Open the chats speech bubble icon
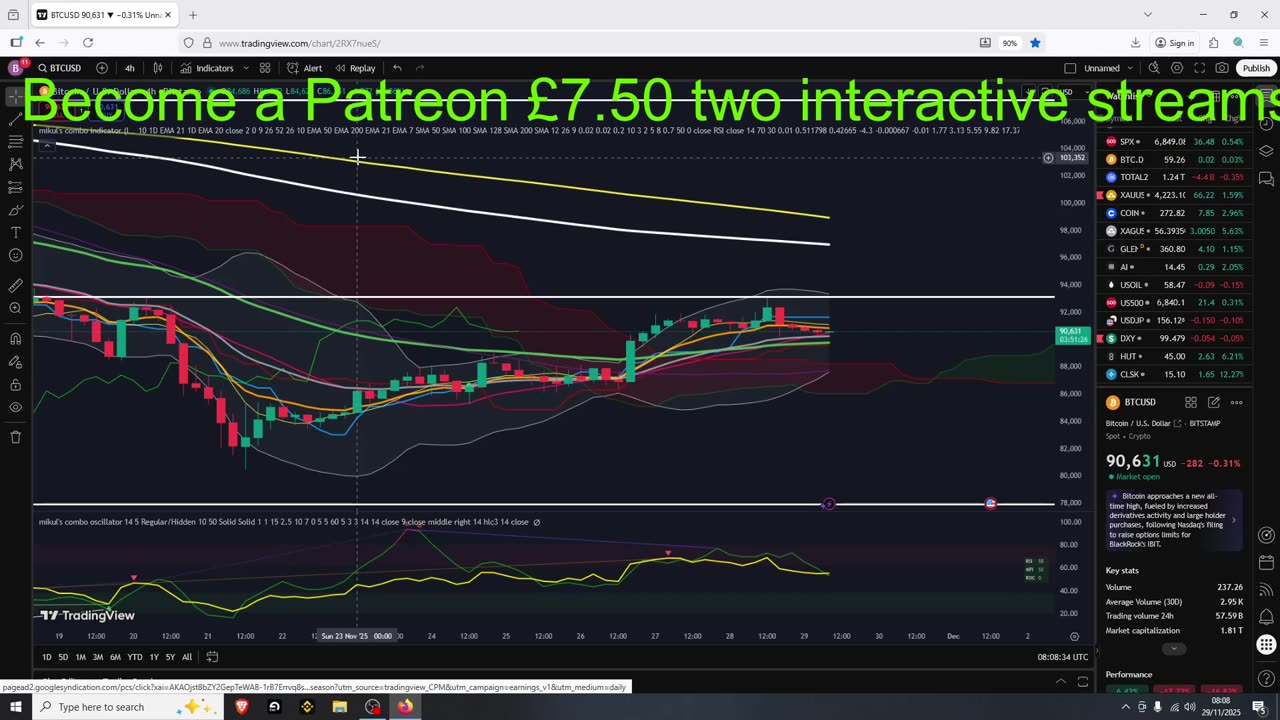This screenshot has height=720, width=1280. (1266, 179)
